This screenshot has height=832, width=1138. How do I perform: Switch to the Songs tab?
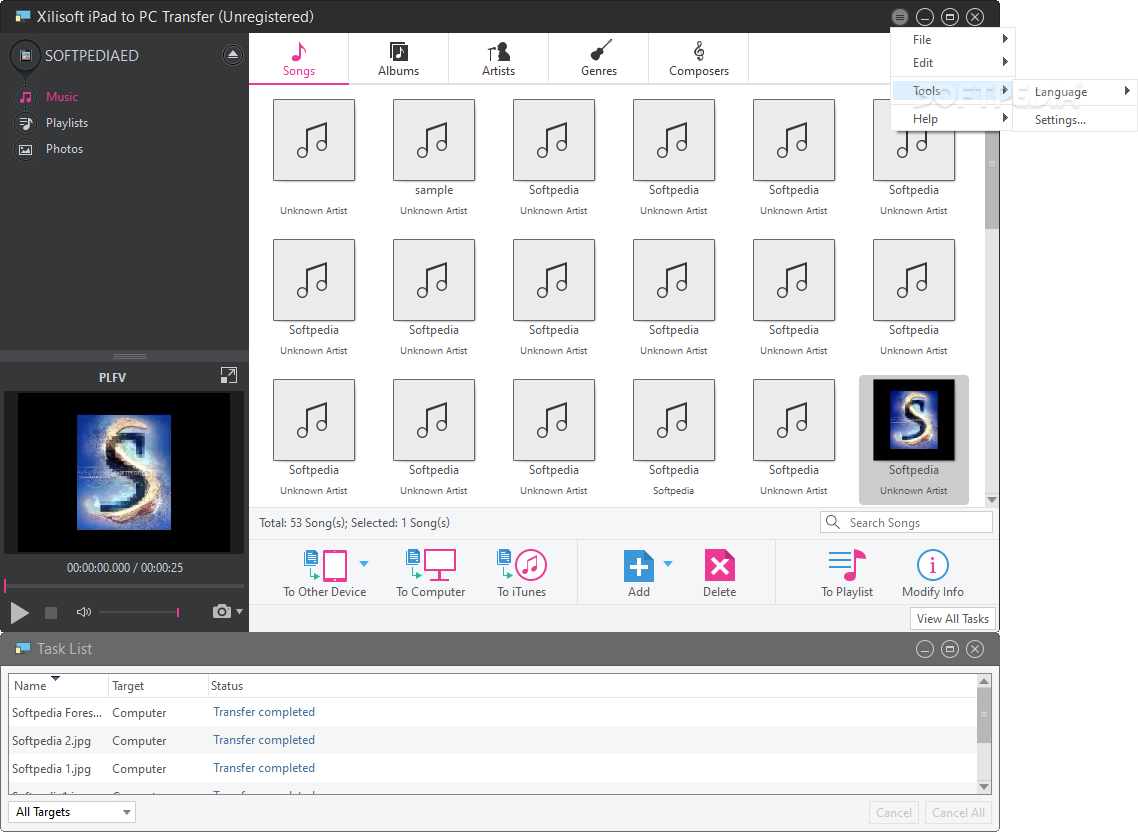tap(298, 59)
